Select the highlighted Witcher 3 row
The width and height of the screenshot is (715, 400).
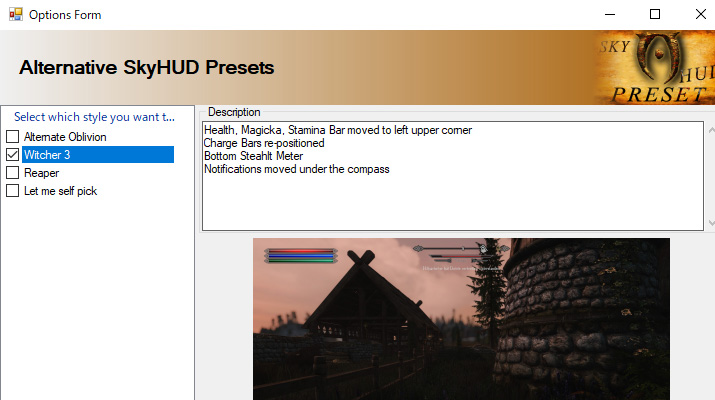[x=98, y=155]
